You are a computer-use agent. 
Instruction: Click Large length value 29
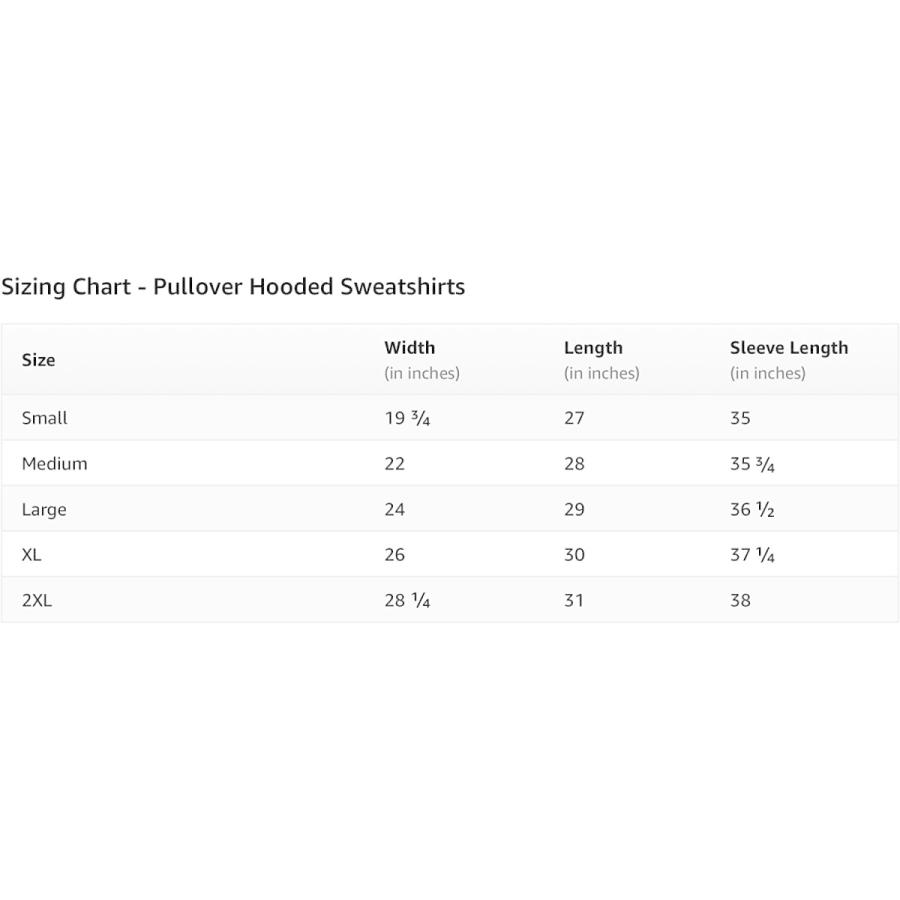click(574, 510)
